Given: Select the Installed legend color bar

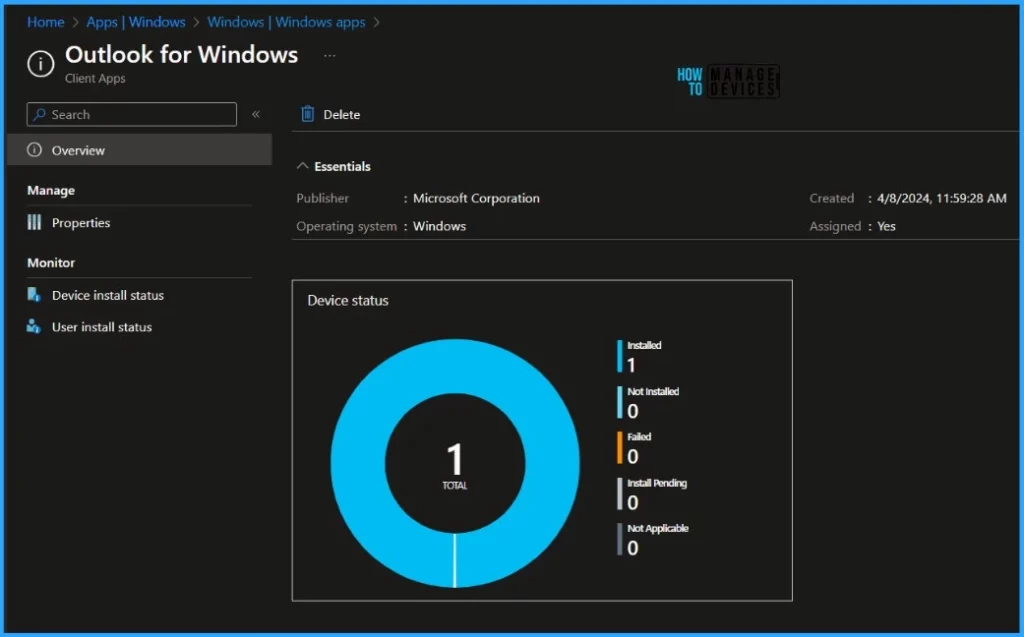Looking at the screenshot, I should 620,356.
